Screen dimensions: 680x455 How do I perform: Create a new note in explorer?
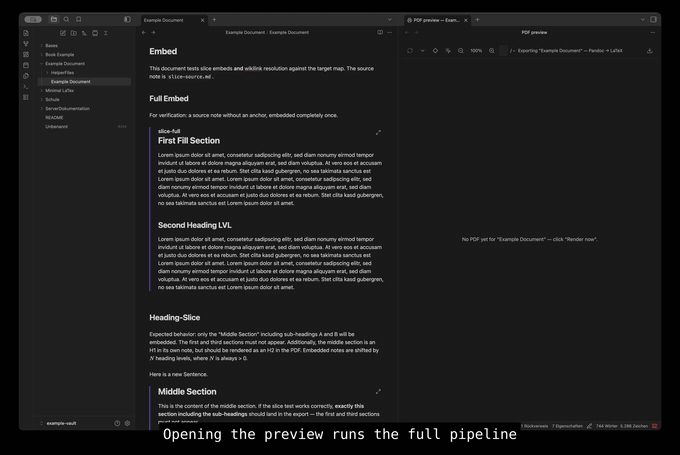pyautogui.click(x=63, y=33)
